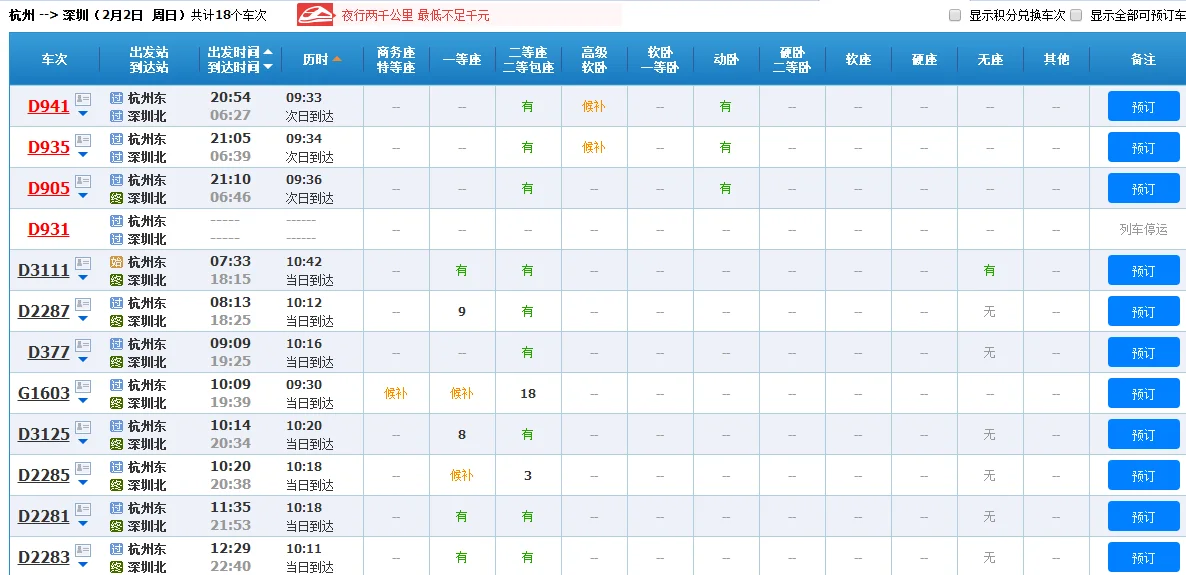The height and width of the screenshot is (575, 1186).
Task: Expand details arrow under D3111
Action: tap(82, 278)
